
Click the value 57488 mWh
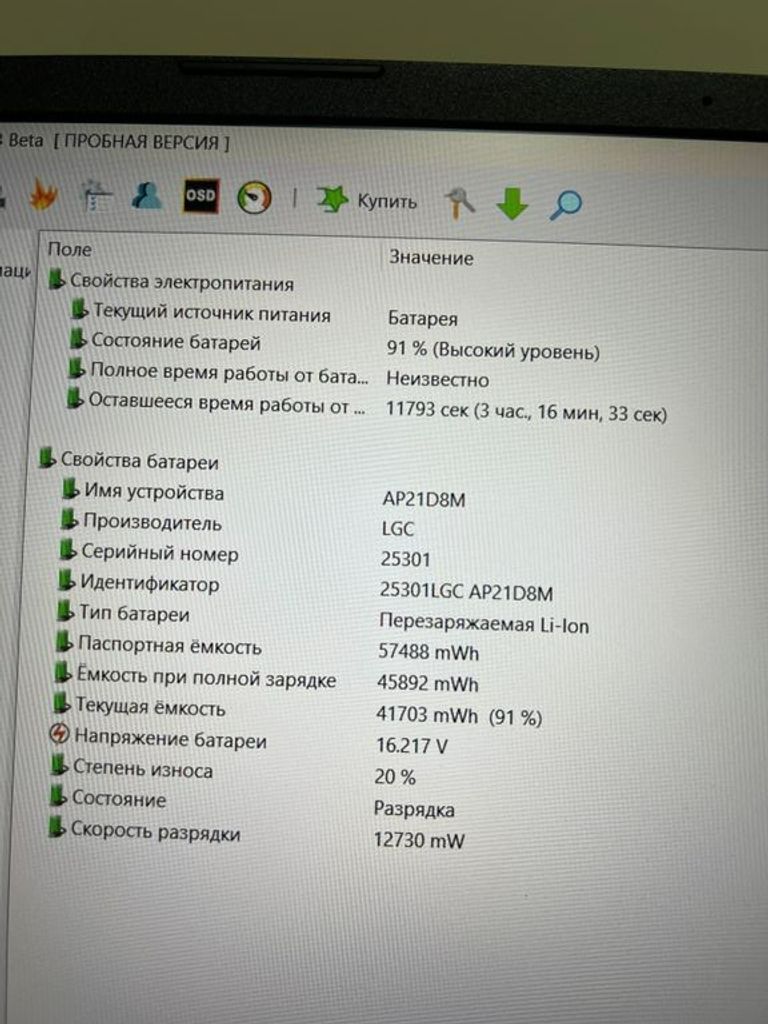click(428, 652)
